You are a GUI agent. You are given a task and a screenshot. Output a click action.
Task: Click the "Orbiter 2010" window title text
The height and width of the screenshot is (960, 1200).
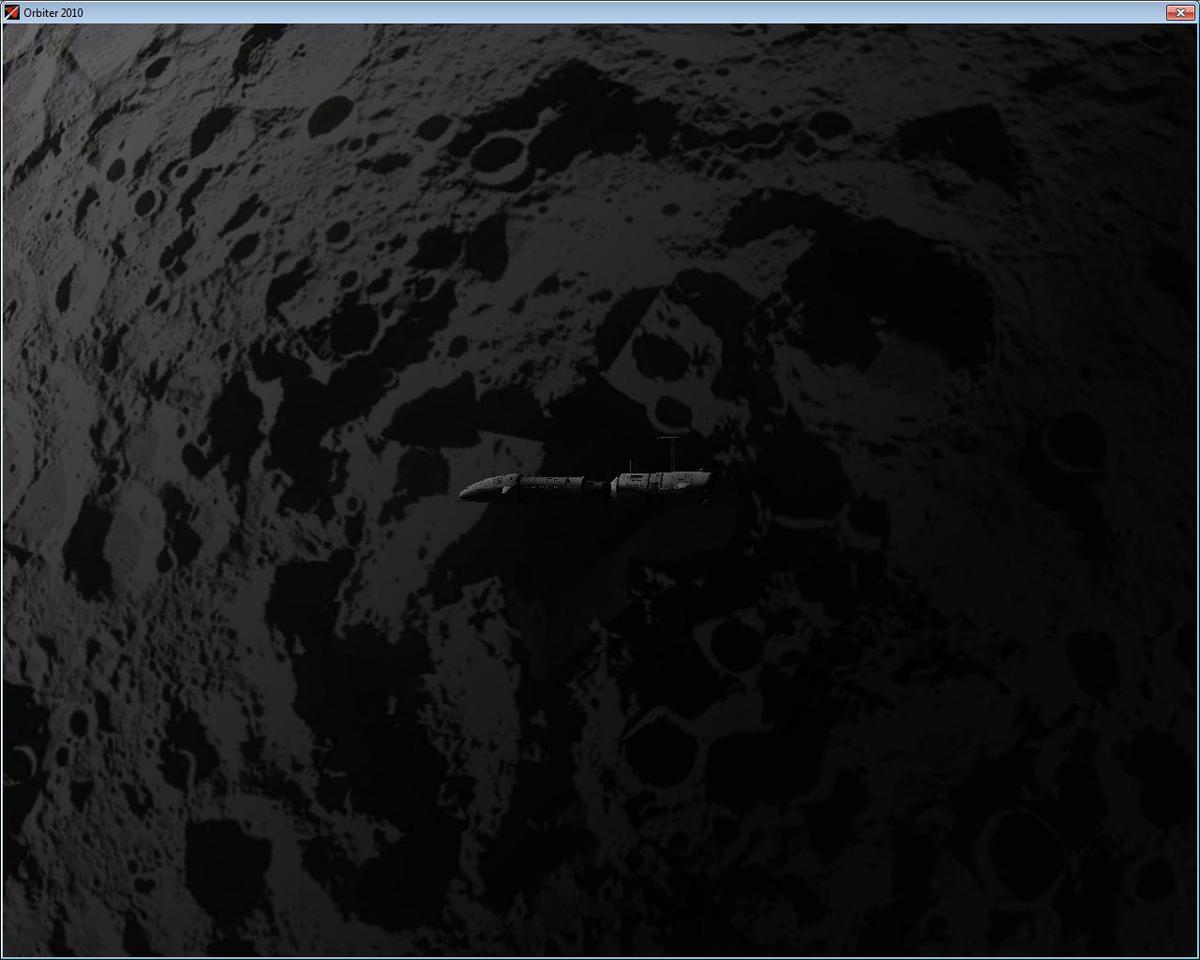(x=53, y=13)
